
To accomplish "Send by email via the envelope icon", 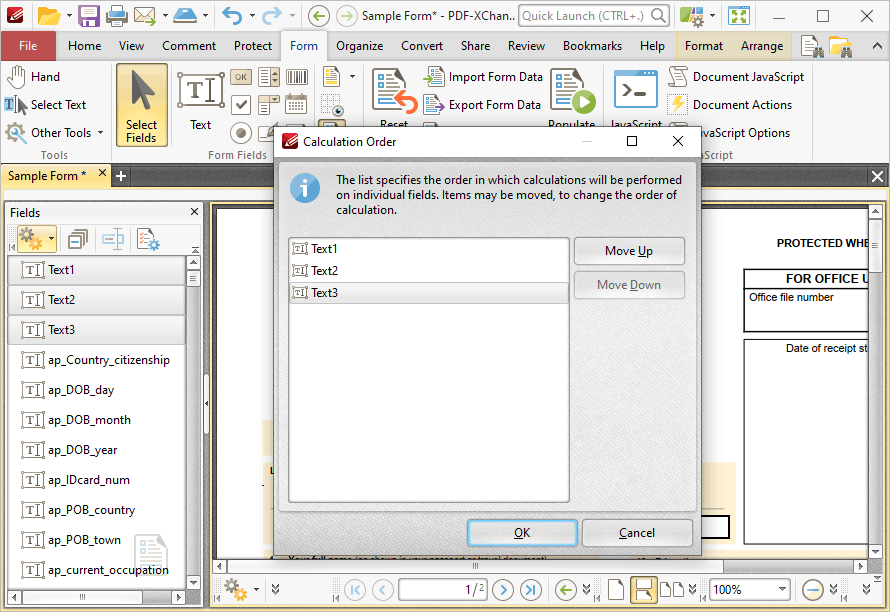I will coord(145,16).
